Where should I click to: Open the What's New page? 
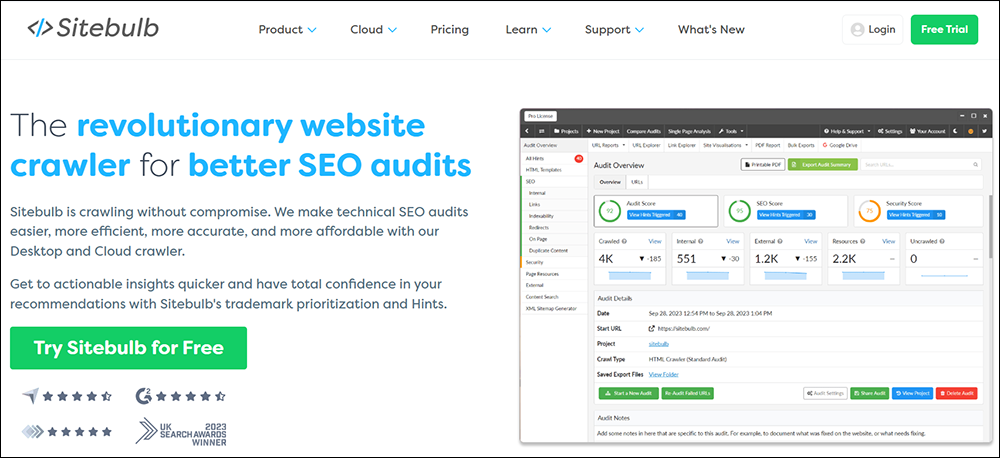711,29
